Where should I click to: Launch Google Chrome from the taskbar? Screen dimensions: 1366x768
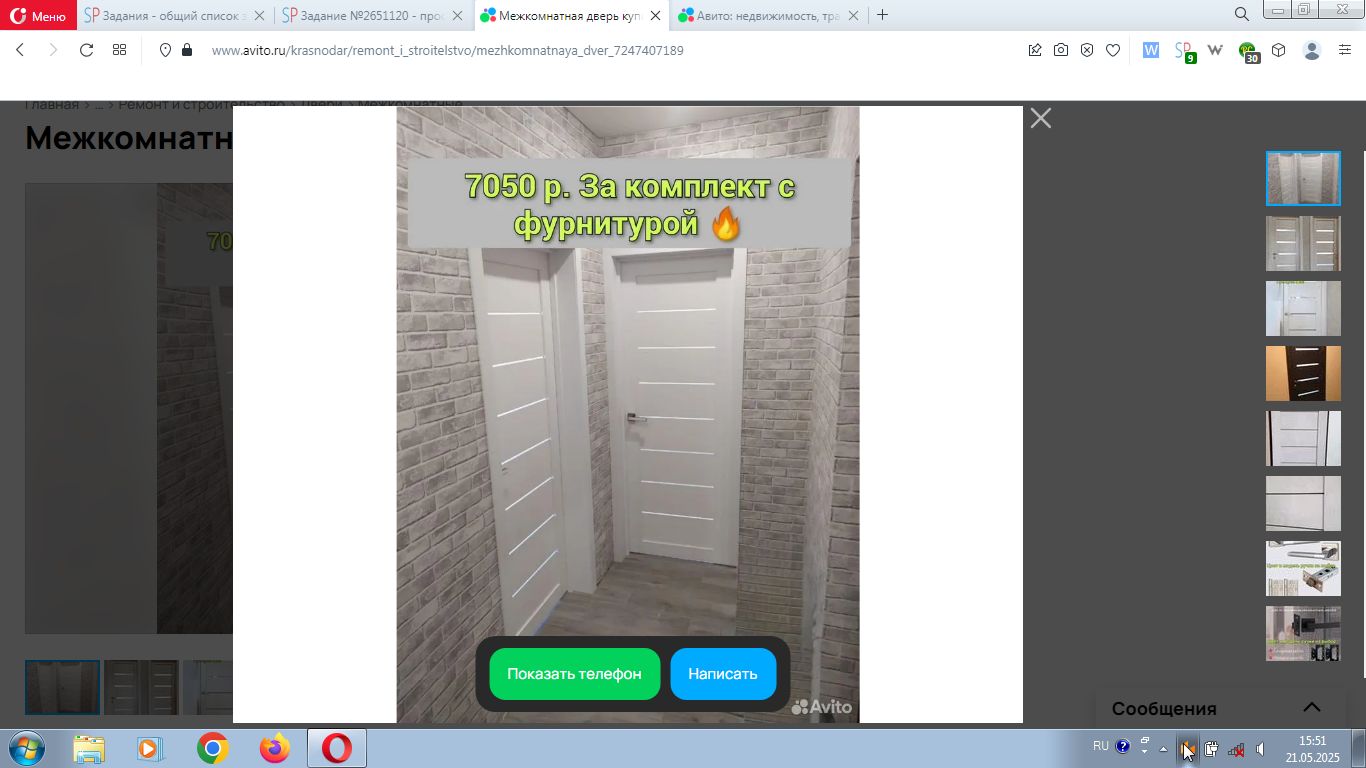point(212,748)
